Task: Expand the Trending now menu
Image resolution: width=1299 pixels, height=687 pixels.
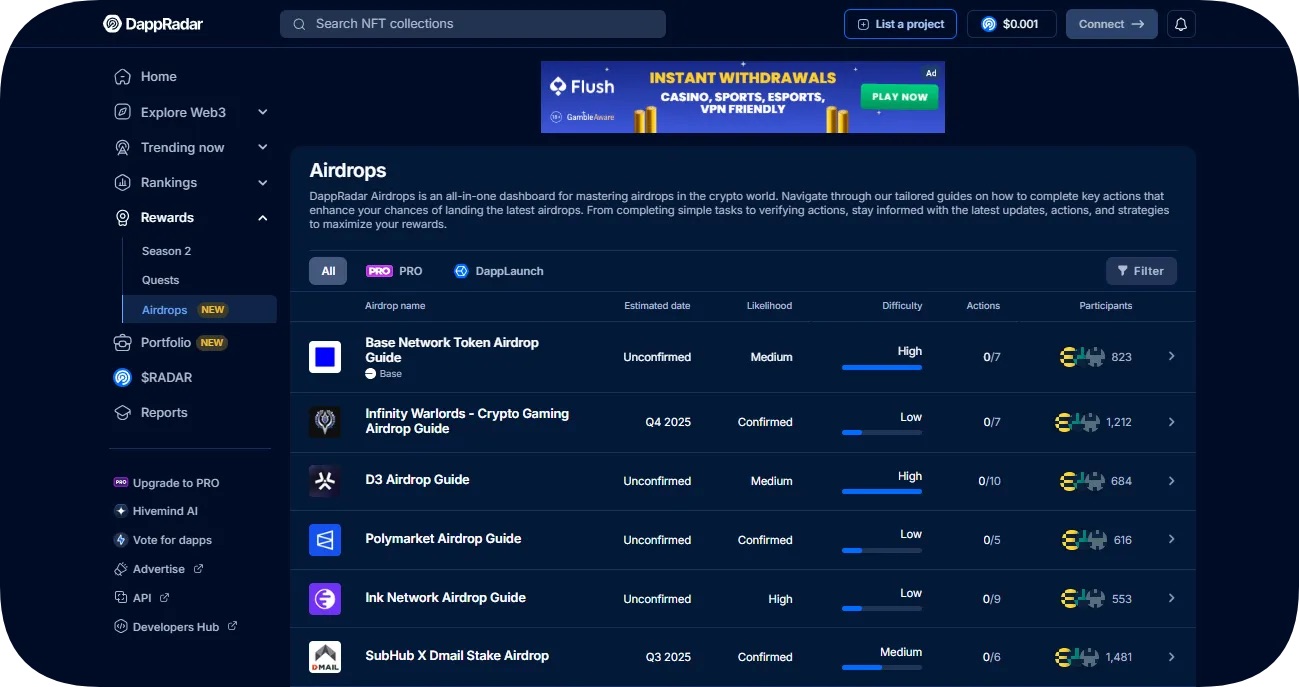Action: click(262, 147)
